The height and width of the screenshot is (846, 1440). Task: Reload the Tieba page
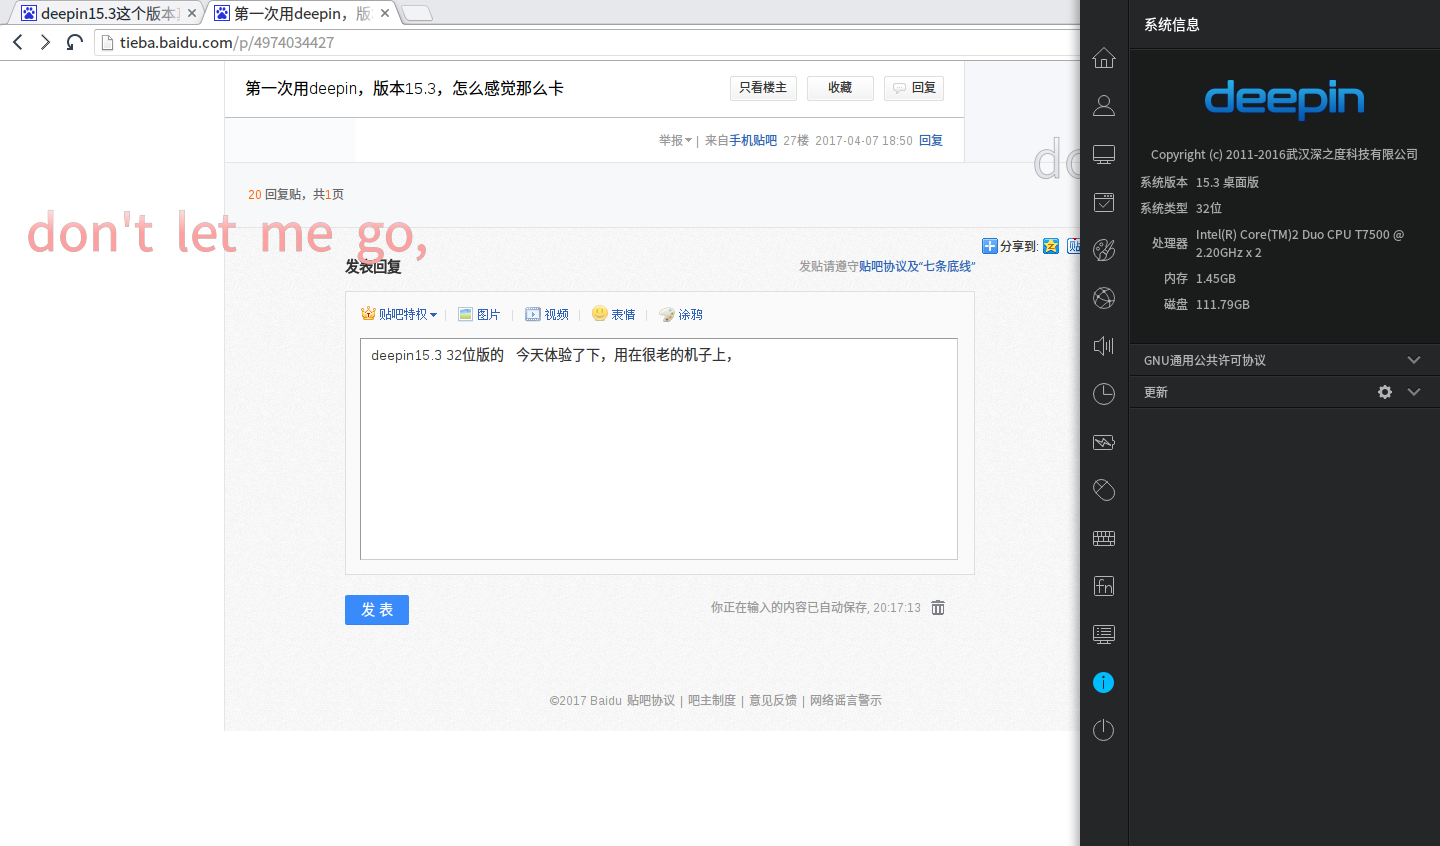click(x=74, y=42)
